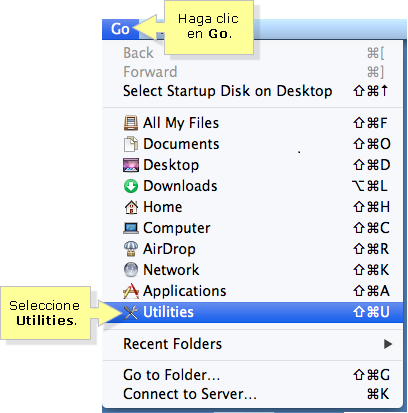Click the Documents page icon

pos(131,144)
